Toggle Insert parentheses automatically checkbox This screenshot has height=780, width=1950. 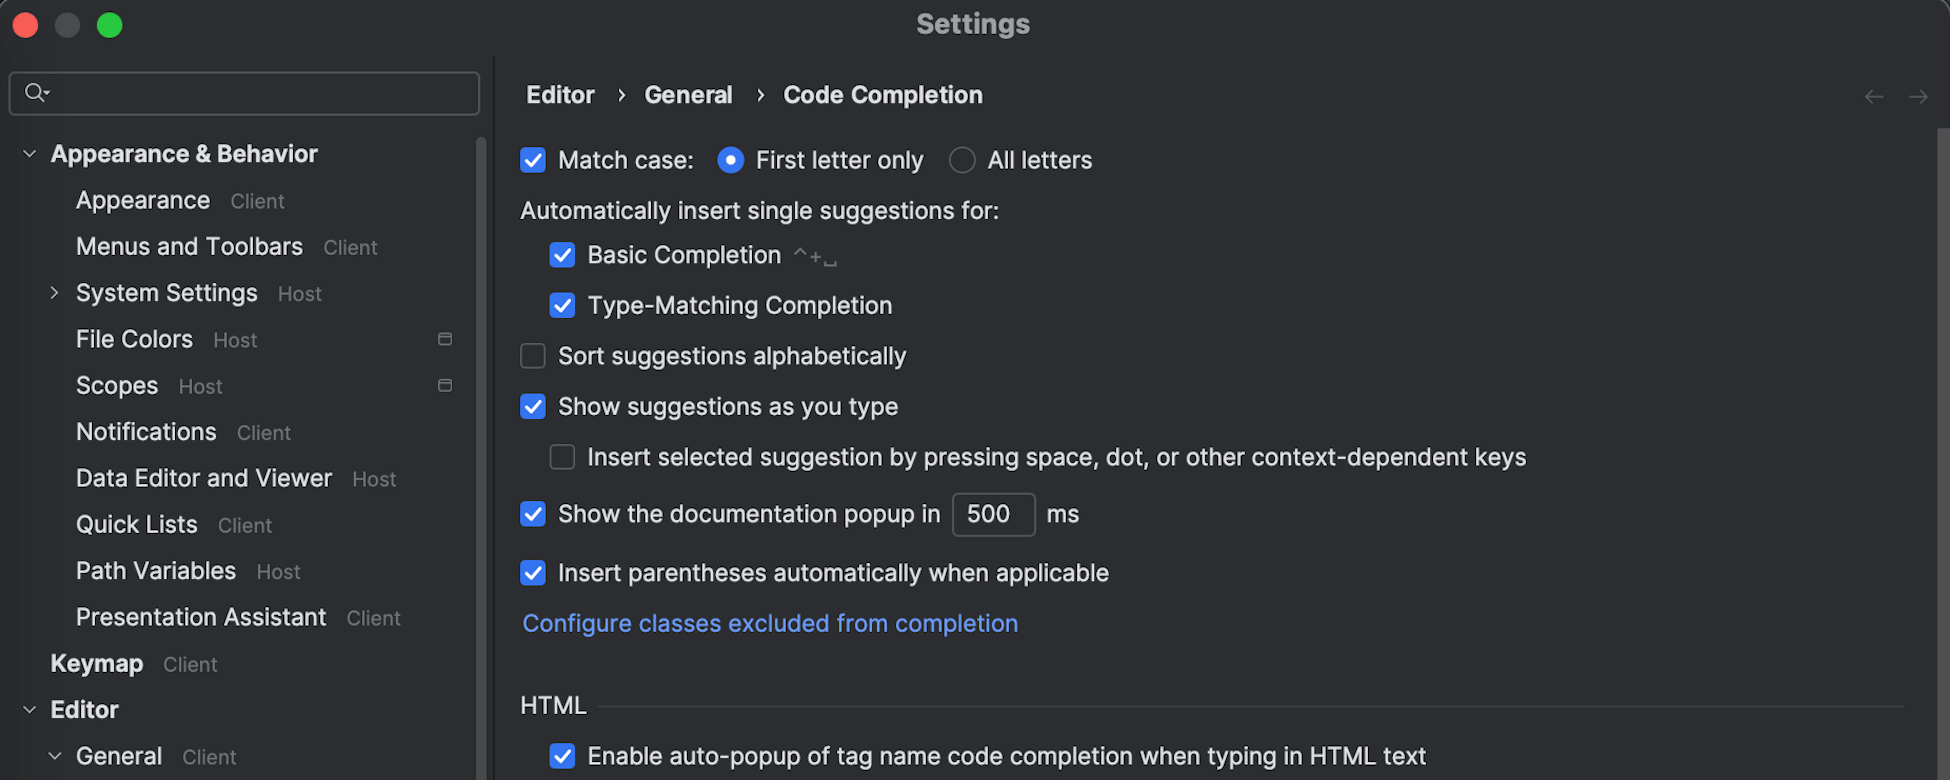[x=533, y=573]
